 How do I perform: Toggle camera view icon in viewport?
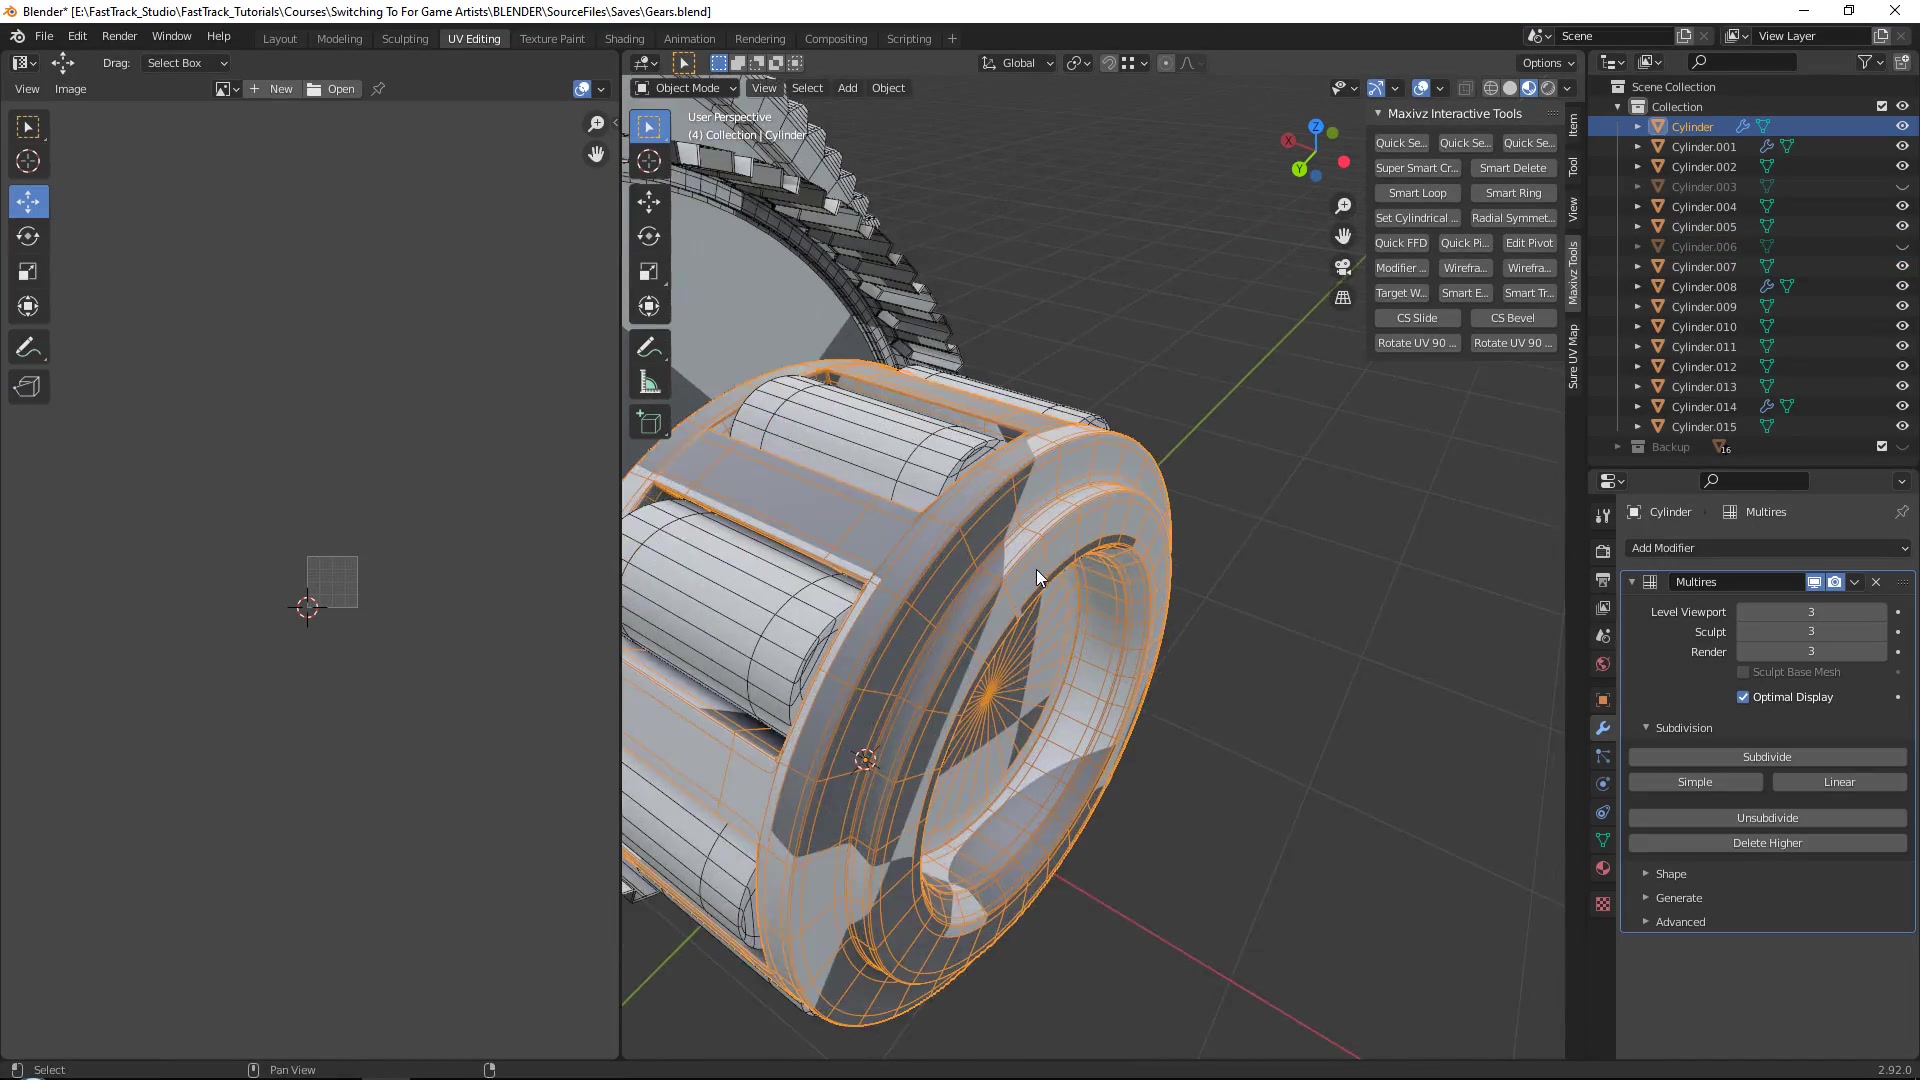click(1343, 267)
